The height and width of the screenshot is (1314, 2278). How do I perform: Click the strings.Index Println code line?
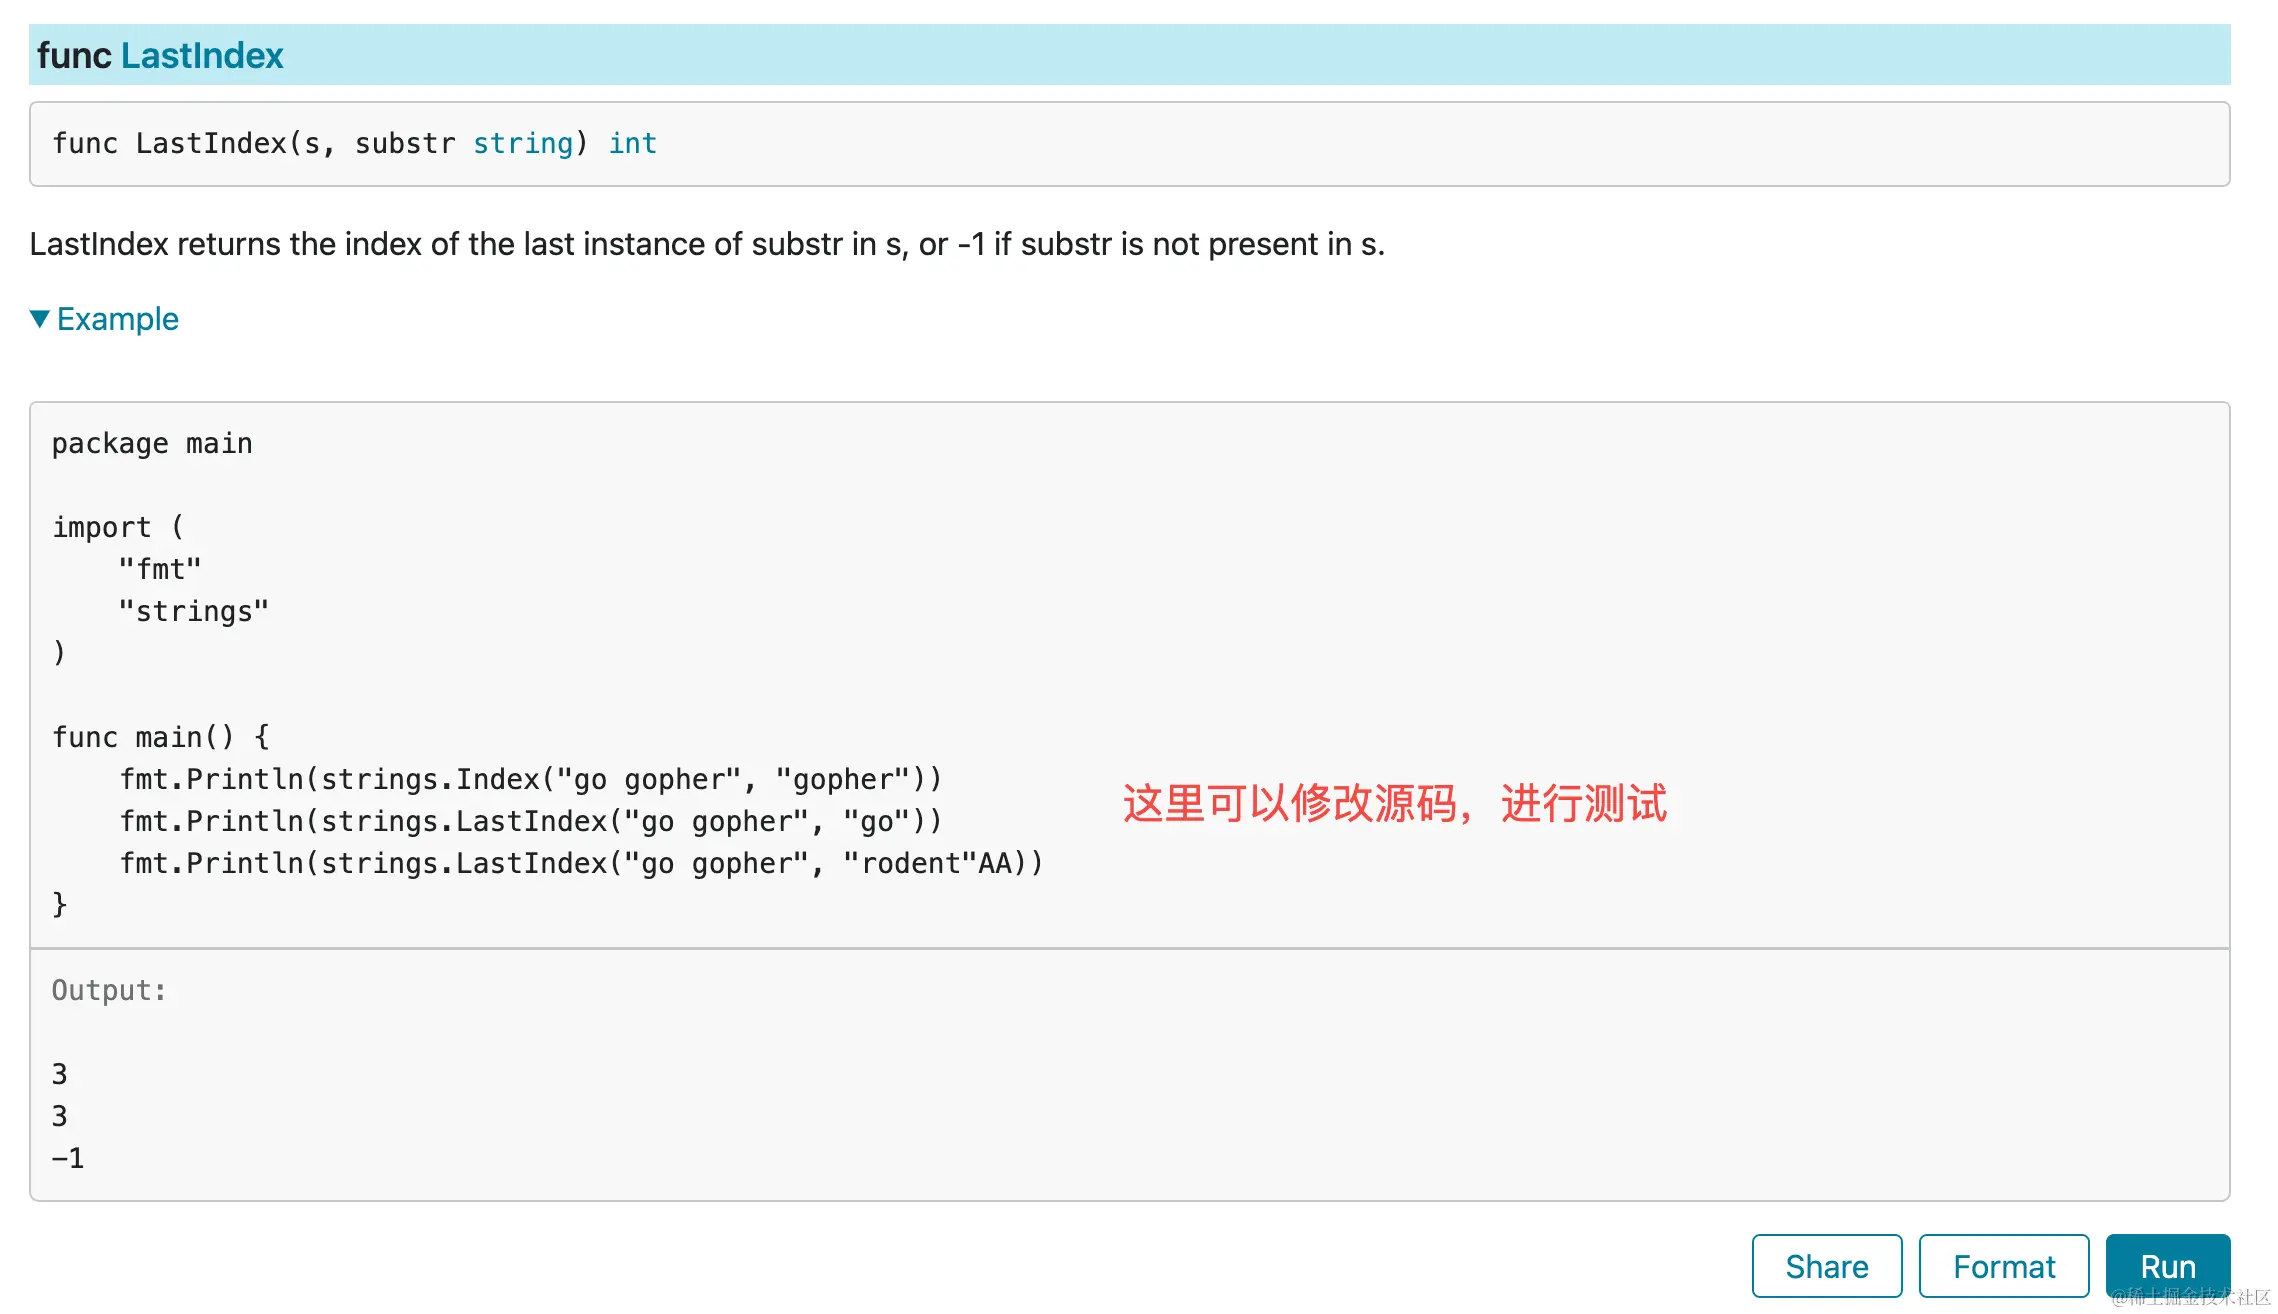click(530, 780)
